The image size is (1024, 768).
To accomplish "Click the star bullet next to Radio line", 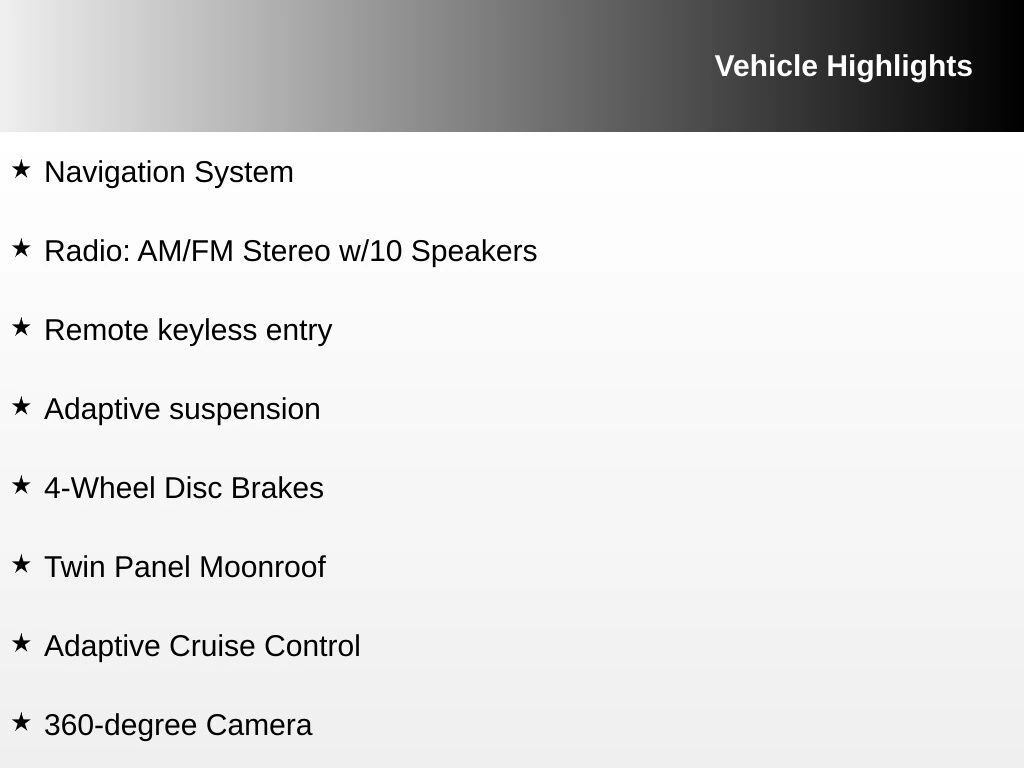I will [21, 248].
